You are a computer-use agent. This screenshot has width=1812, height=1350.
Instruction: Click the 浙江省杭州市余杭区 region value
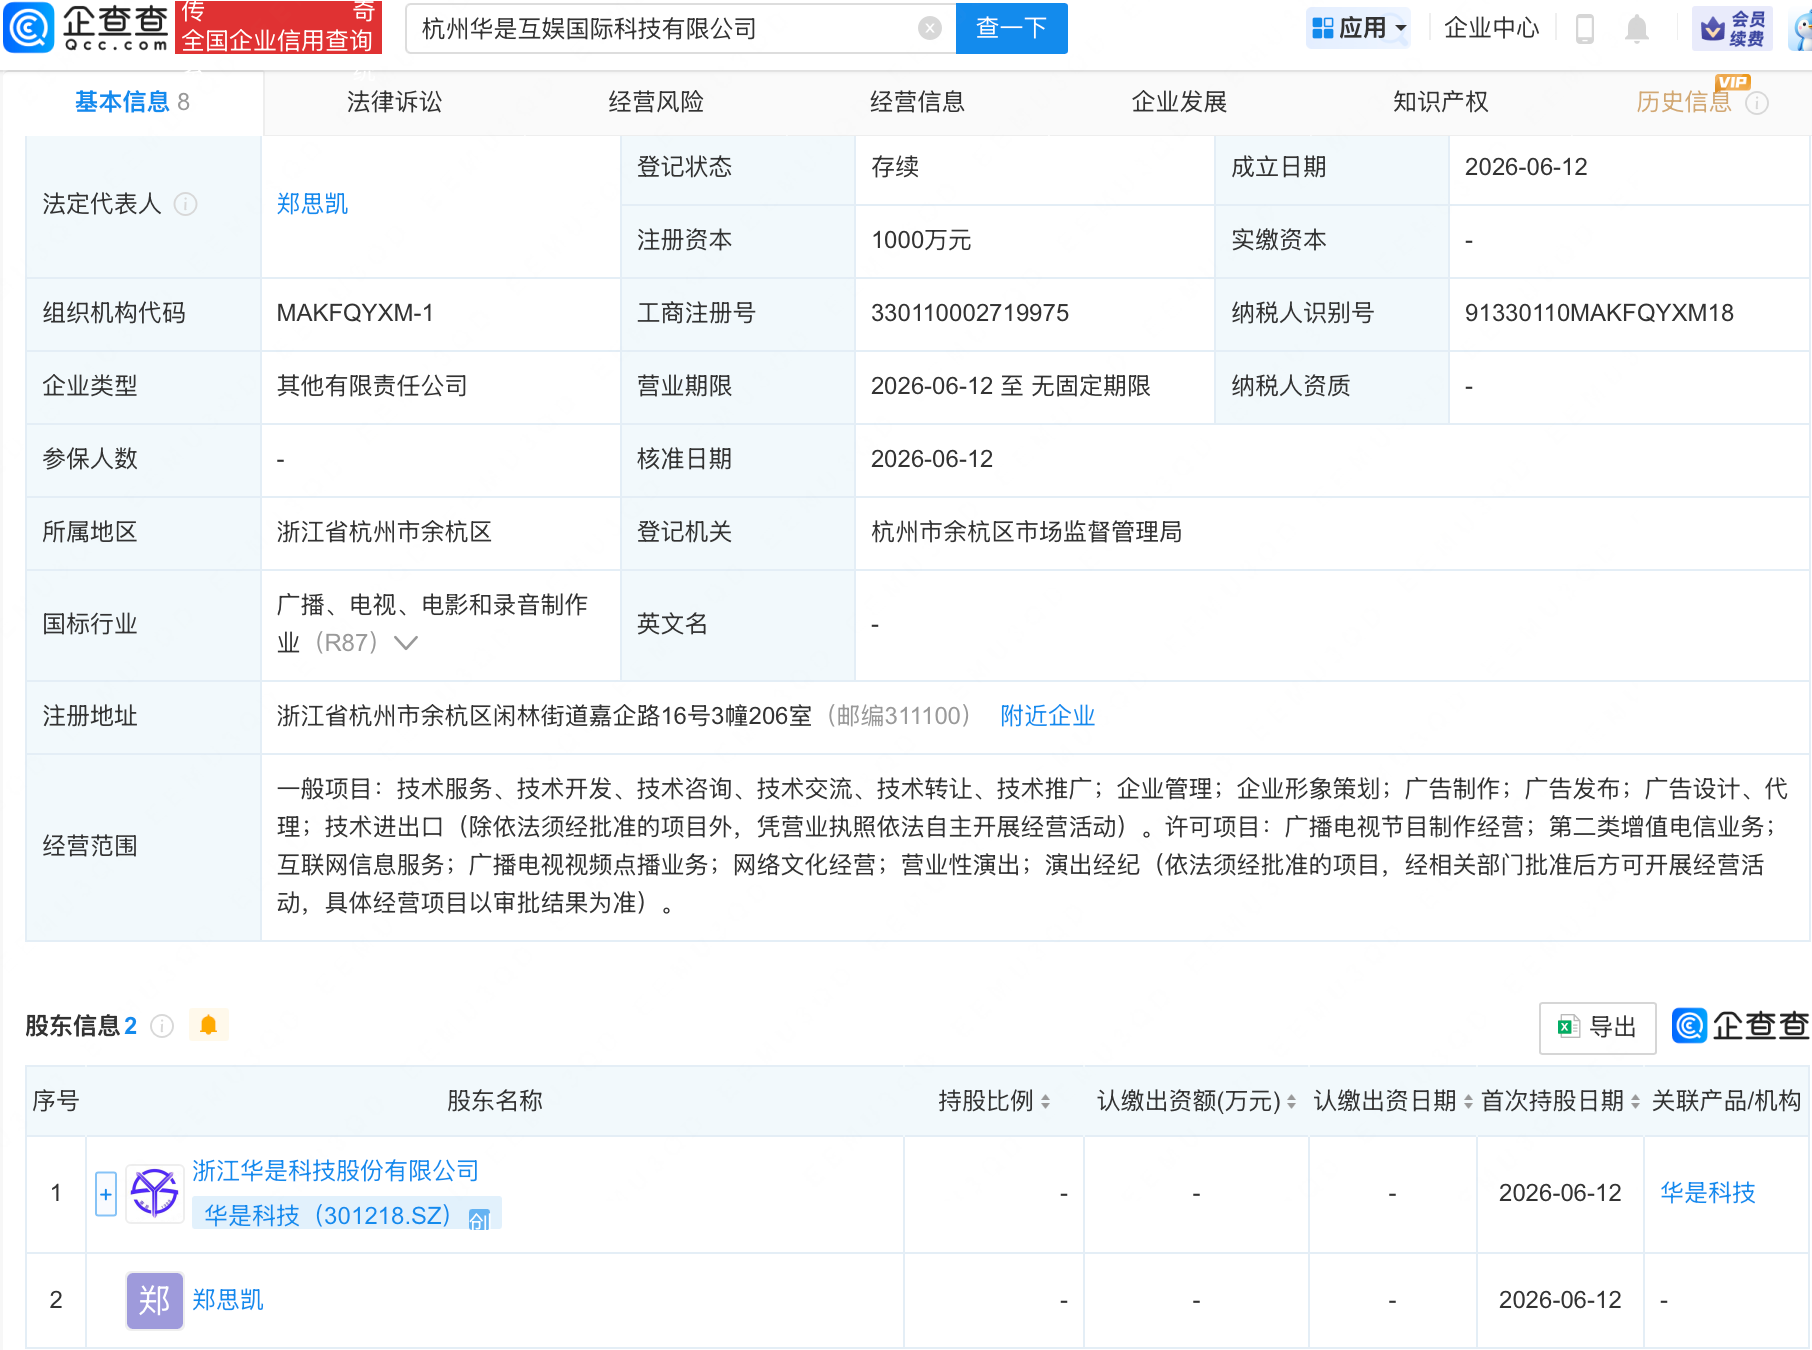click(x=384, y=532)
